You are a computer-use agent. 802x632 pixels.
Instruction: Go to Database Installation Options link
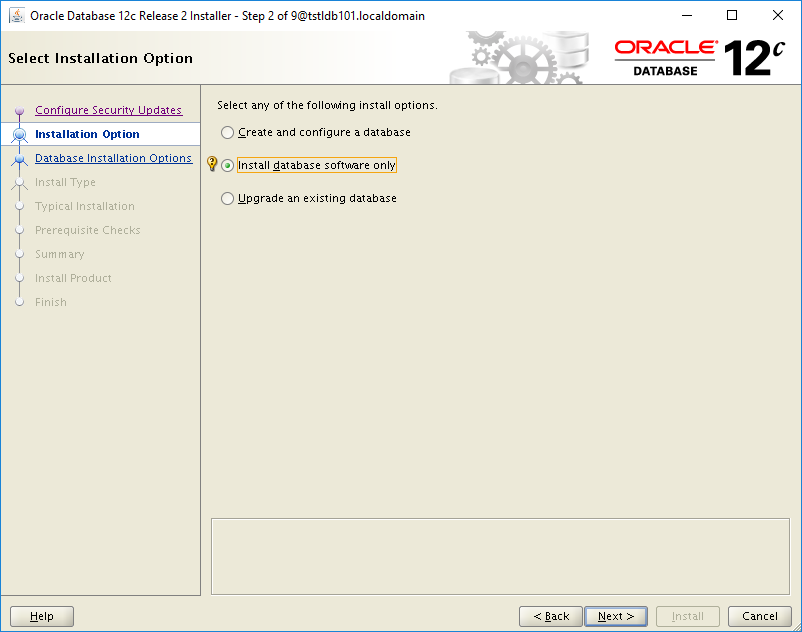(x=114, y=159)
